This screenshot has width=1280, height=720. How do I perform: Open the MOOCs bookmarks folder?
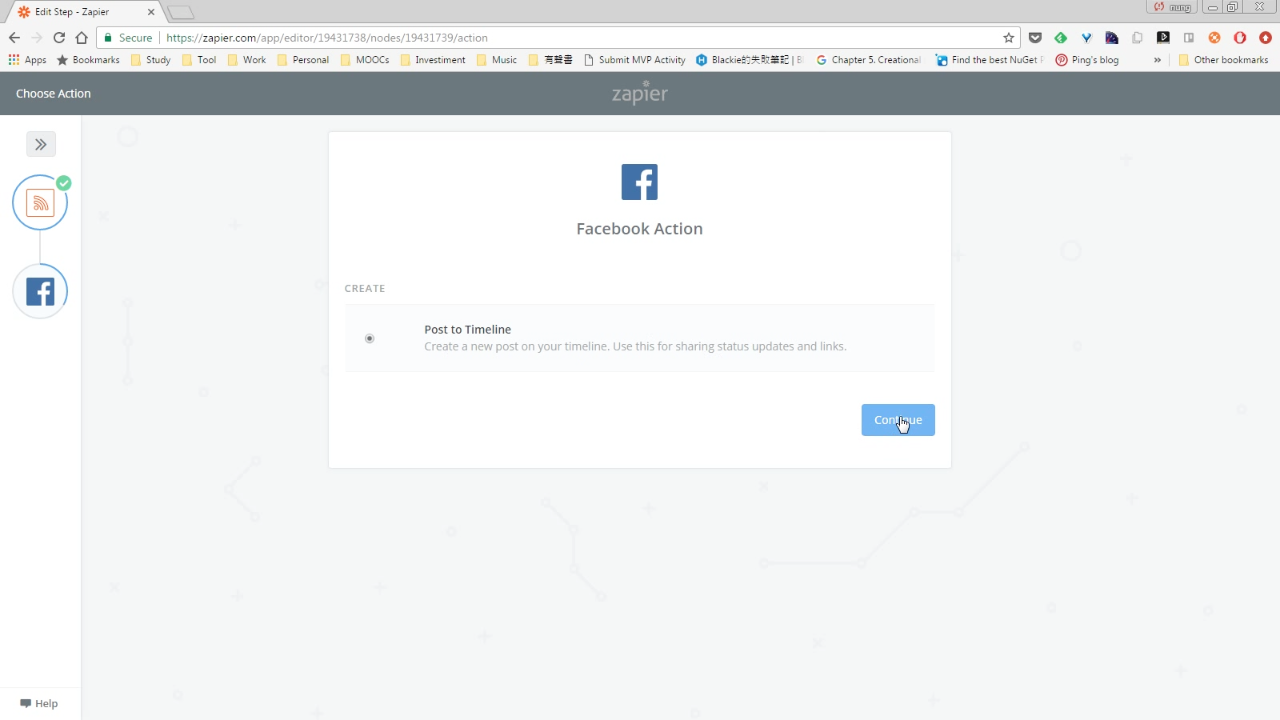pyautogui.click(x=364, y=60)
